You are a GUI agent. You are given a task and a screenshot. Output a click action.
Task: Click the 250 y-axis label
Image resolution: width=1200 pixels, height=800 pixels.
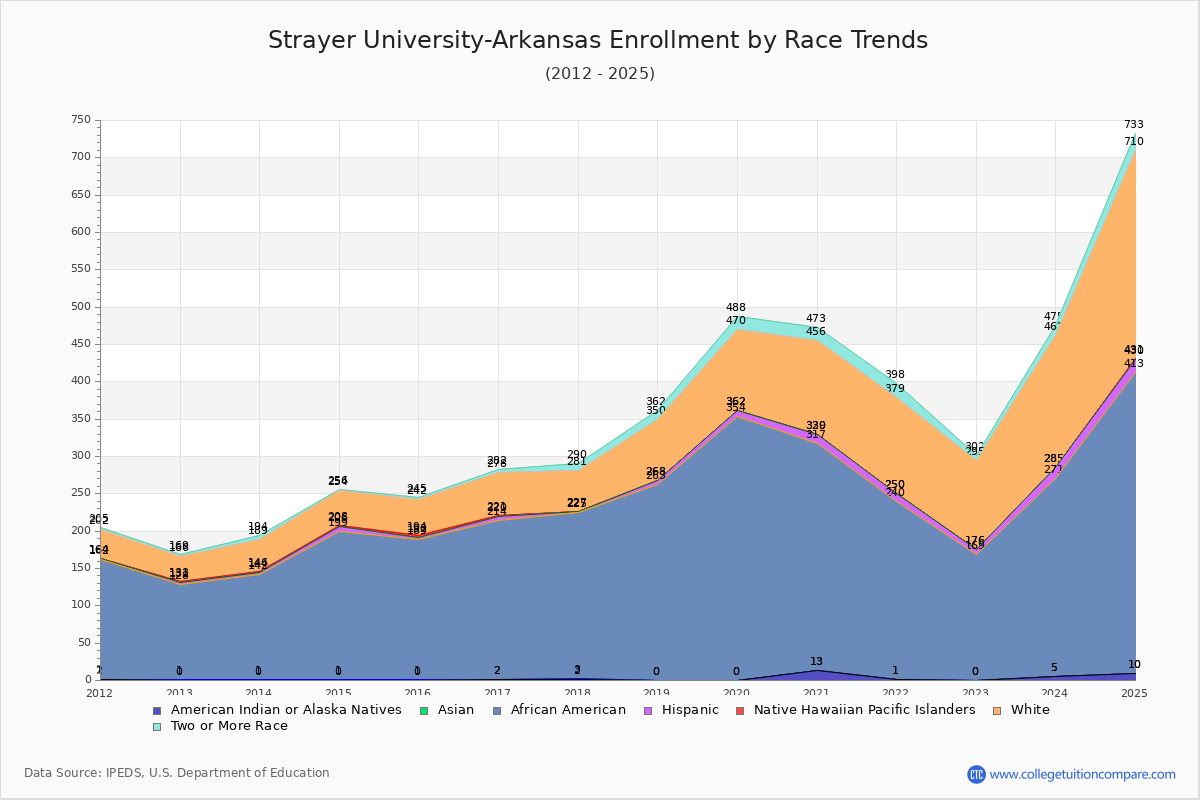[x=81, y=493]
